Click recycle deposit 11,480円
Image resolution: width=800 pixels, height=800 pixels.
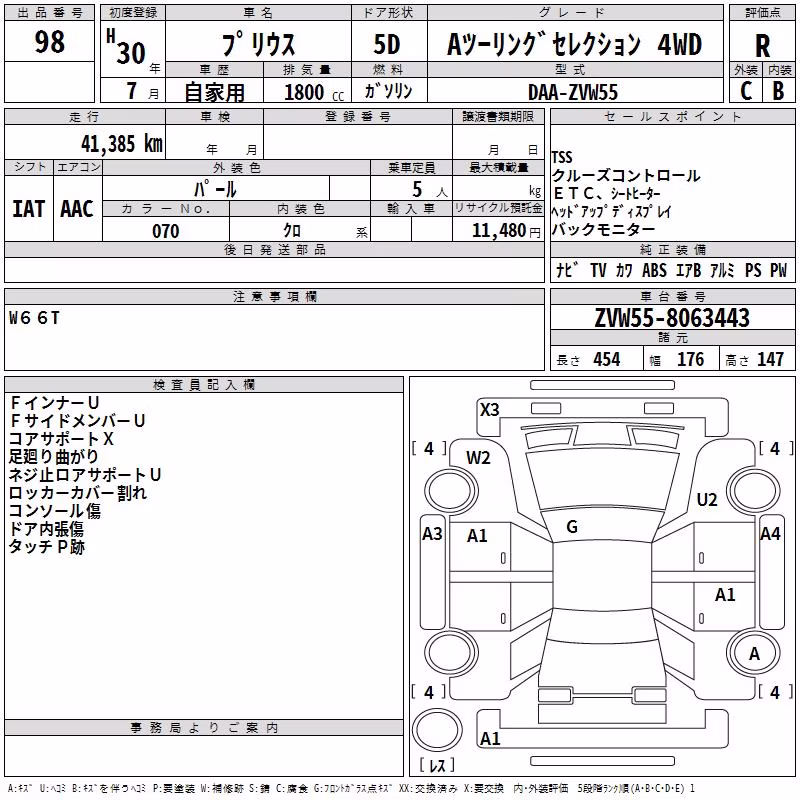(x=506, y=231)
